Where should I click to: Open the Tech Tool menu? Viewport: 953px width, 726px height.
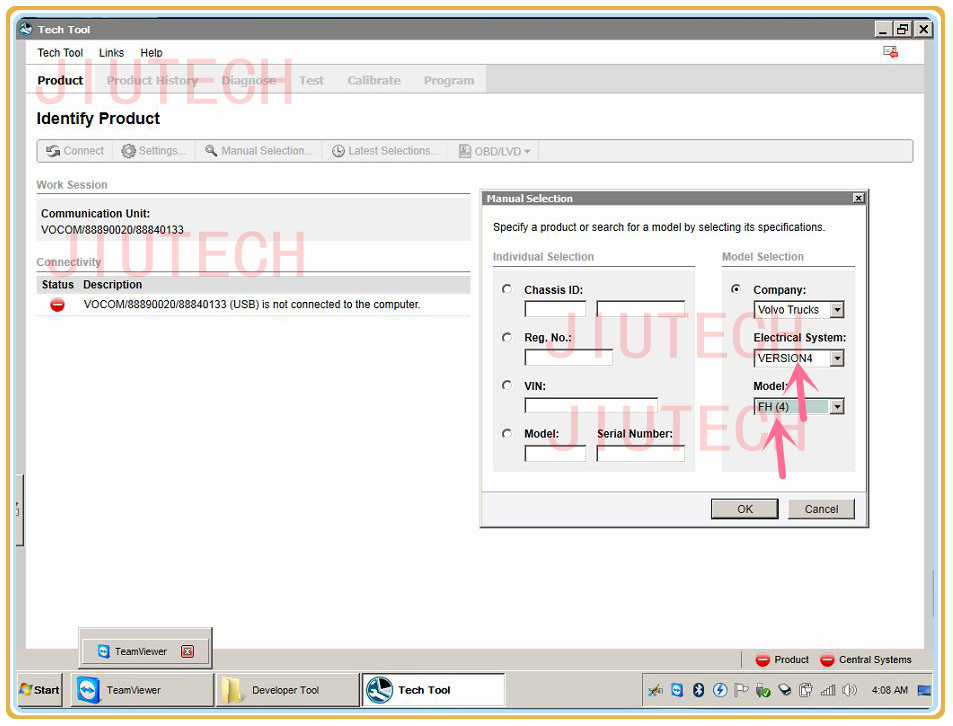(60, 53)
